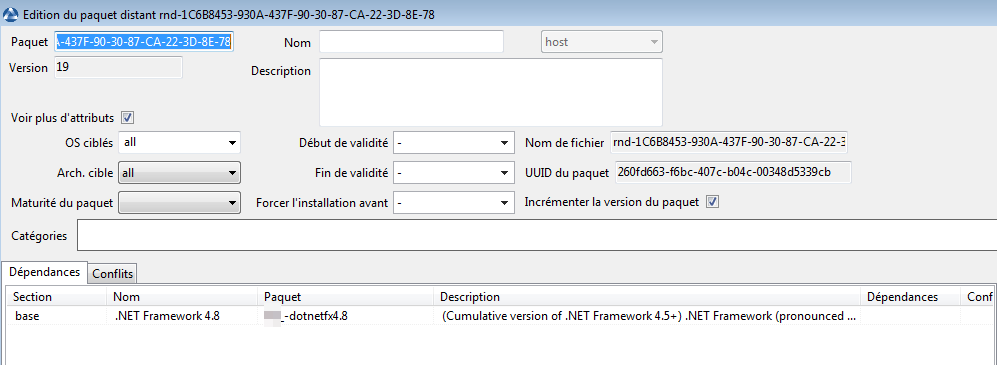Open the OS ciblés dropdown
Viewport: 997px width, 365px height.
pos(181,143)
